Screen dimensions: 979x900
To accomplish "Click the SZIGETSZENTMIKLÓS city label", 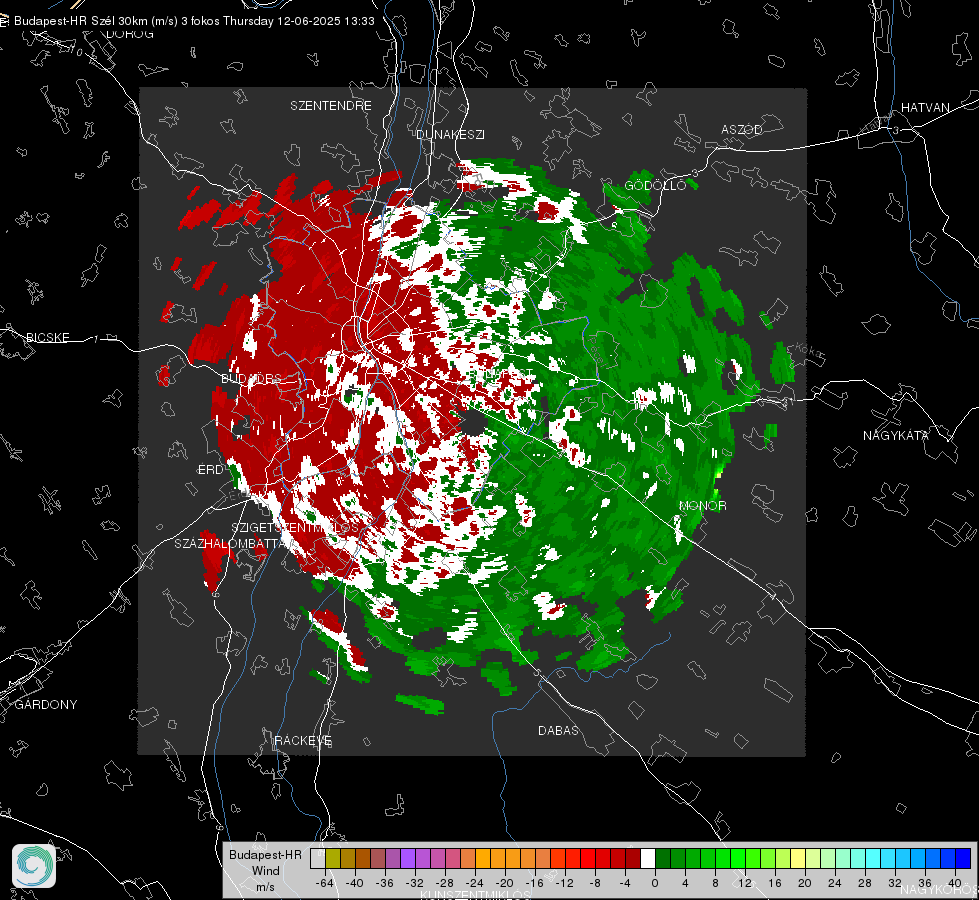I will (295, 528).
